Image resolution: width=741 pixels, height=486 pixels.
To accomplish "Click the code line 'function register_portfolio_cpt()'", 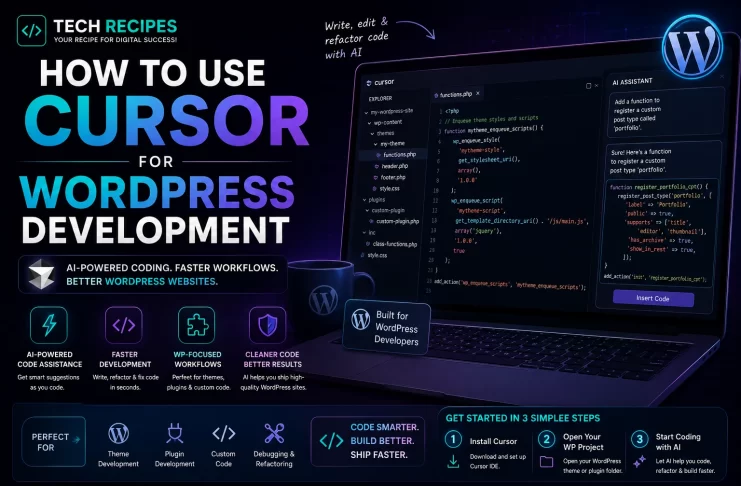I will (658, 187).
